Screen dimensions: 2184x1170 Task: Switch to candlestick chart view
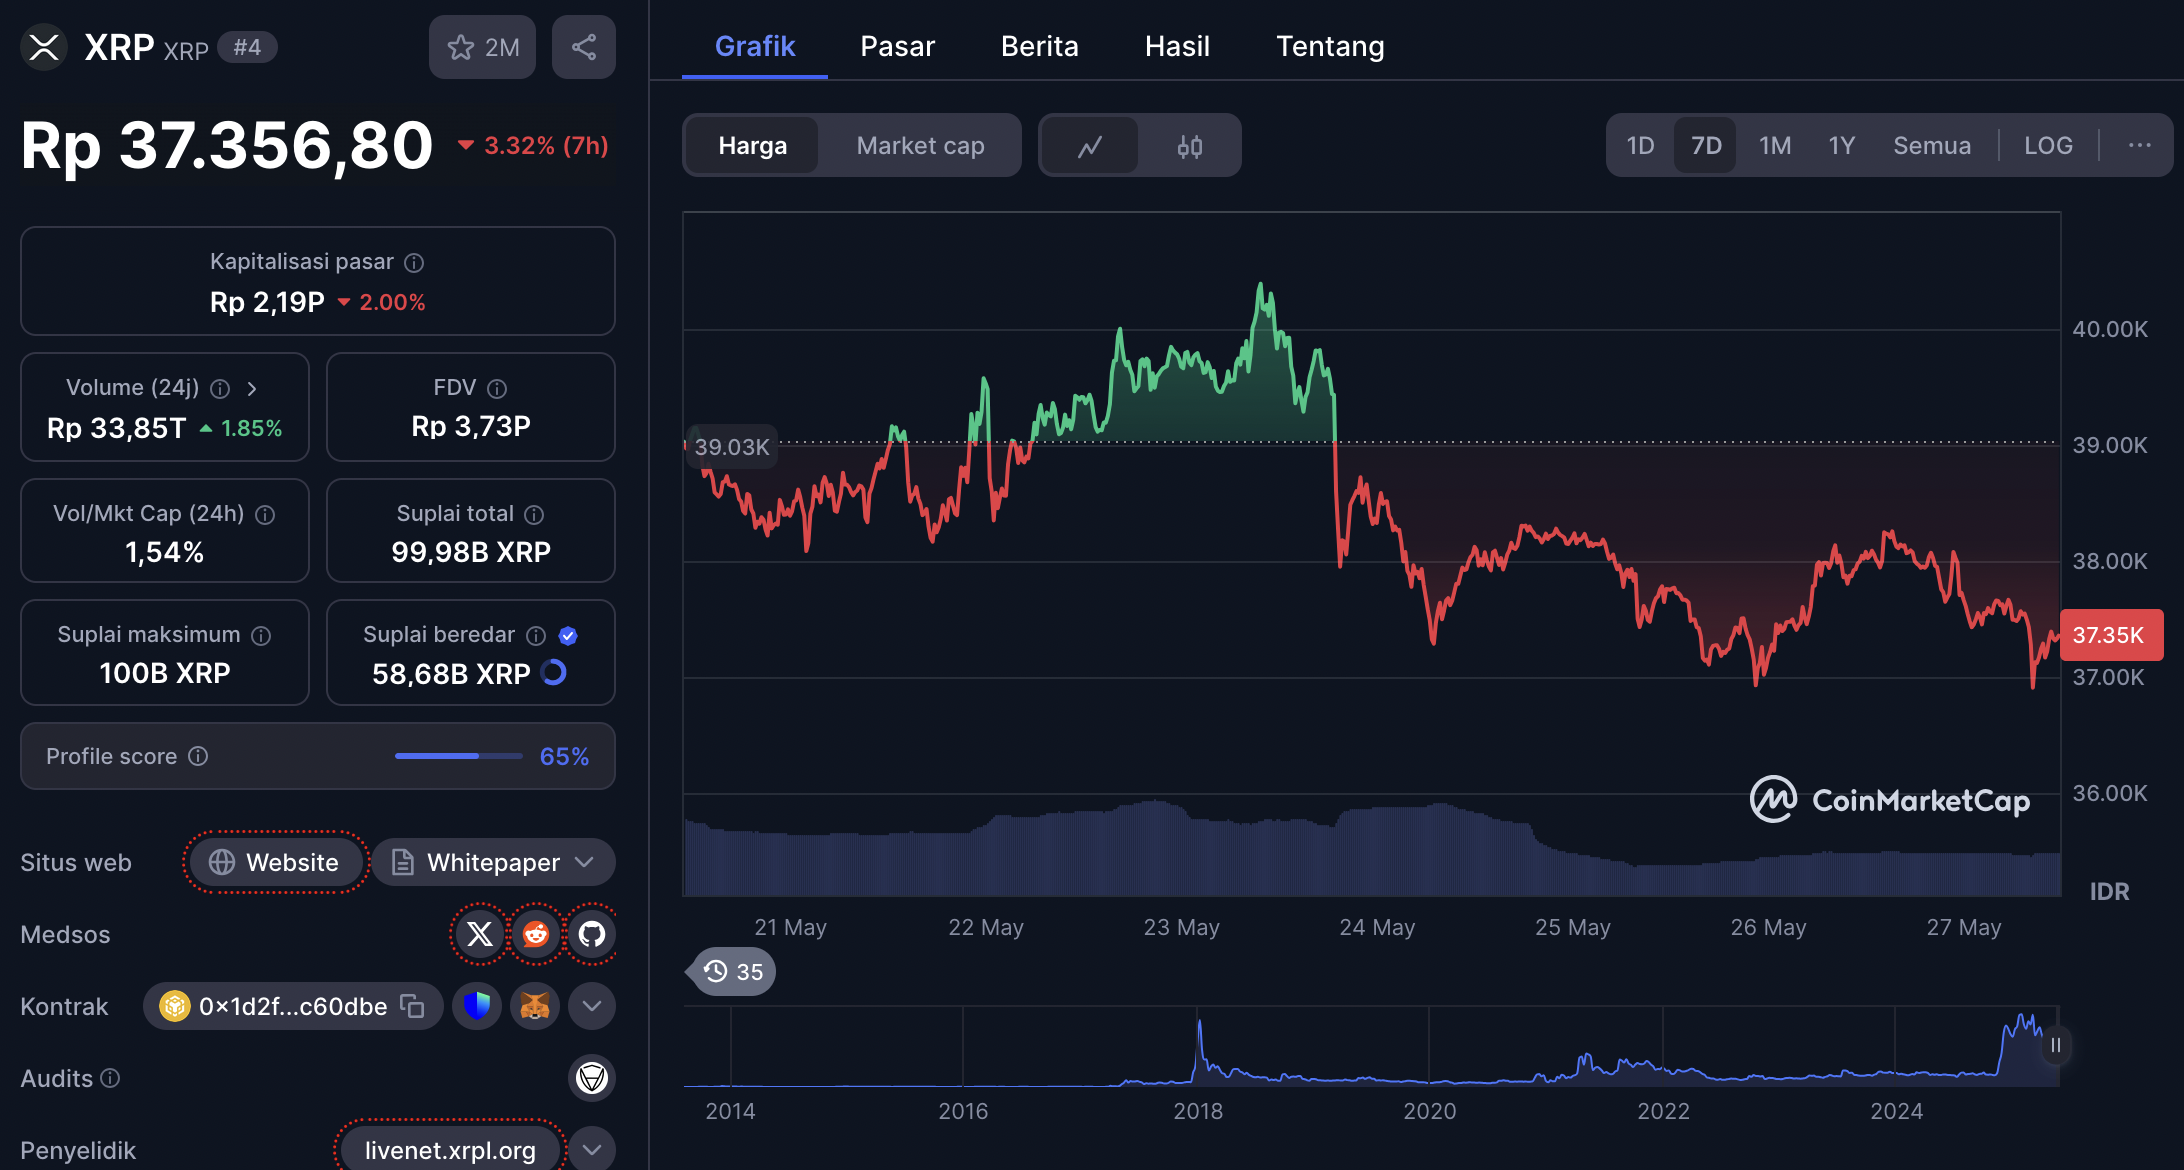pos(1189,146)
